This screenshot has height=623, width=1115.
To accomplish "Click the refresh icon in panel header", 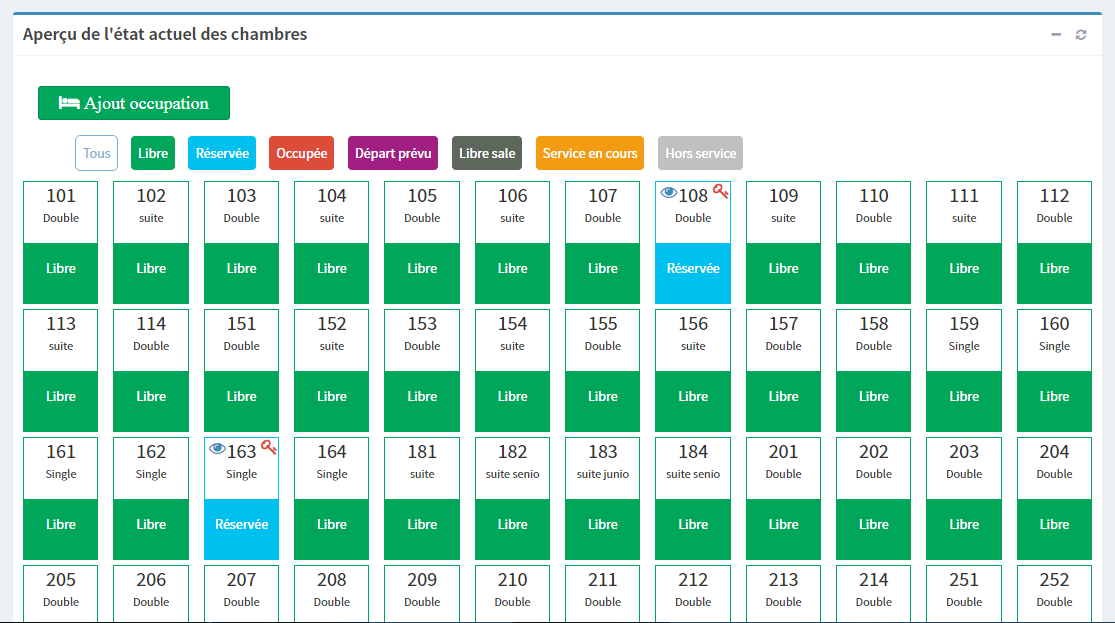I will pos(1081,35).
